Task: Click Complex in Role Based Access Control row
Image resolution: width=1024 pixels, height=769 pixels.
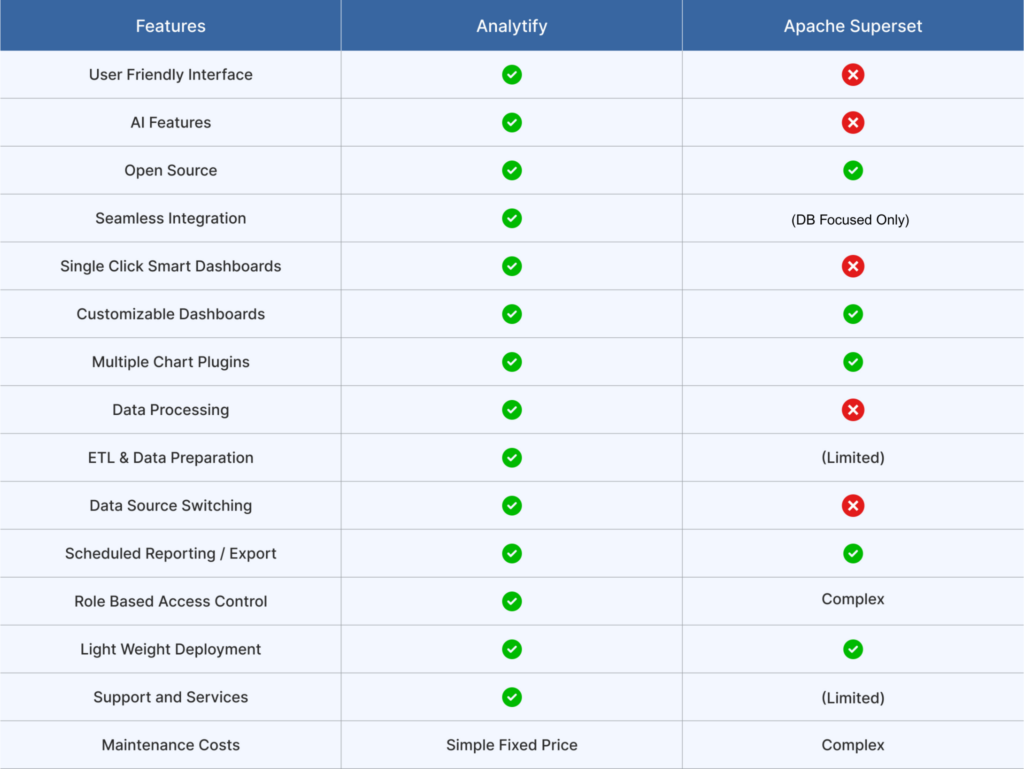Action: click(x=852, y=599)
